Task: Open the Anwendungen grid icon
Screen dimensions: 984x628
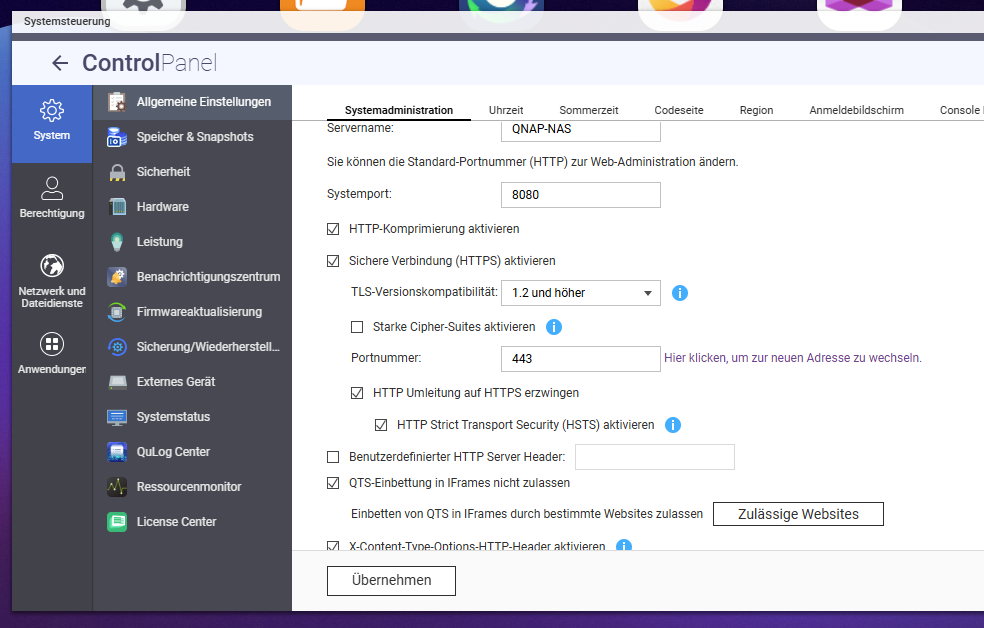Action: click(x=51, y=344)
